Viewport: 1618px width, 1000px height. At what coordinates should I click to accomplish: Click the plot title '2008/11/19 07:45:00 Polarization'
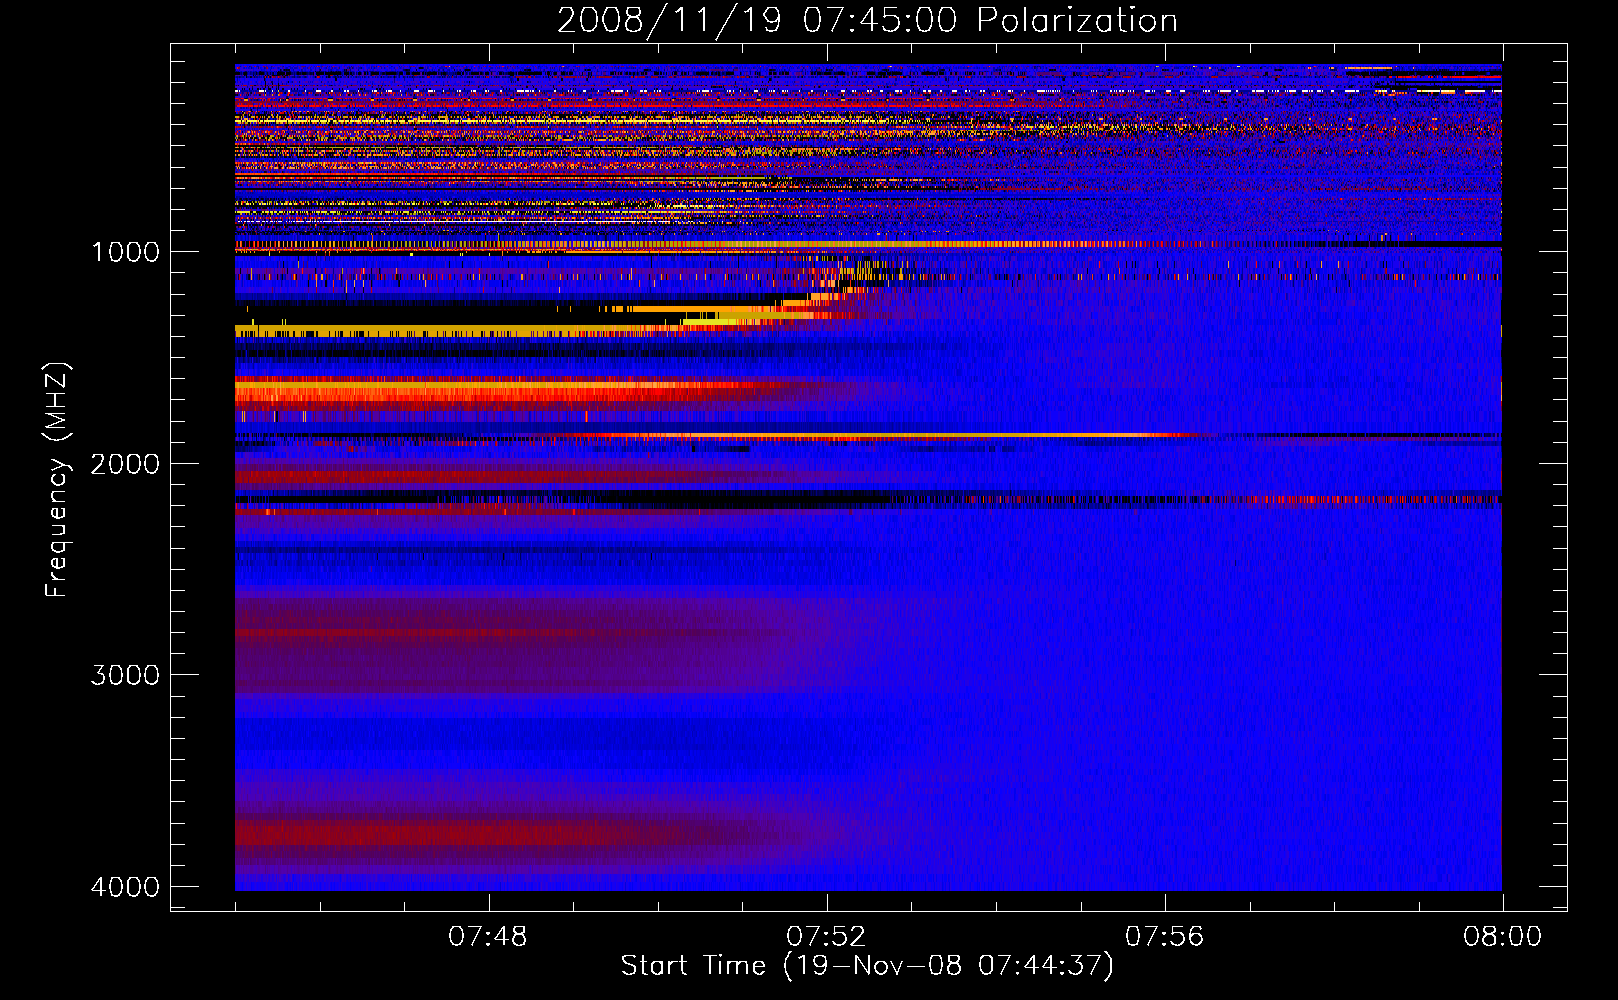tap(867, 20)
